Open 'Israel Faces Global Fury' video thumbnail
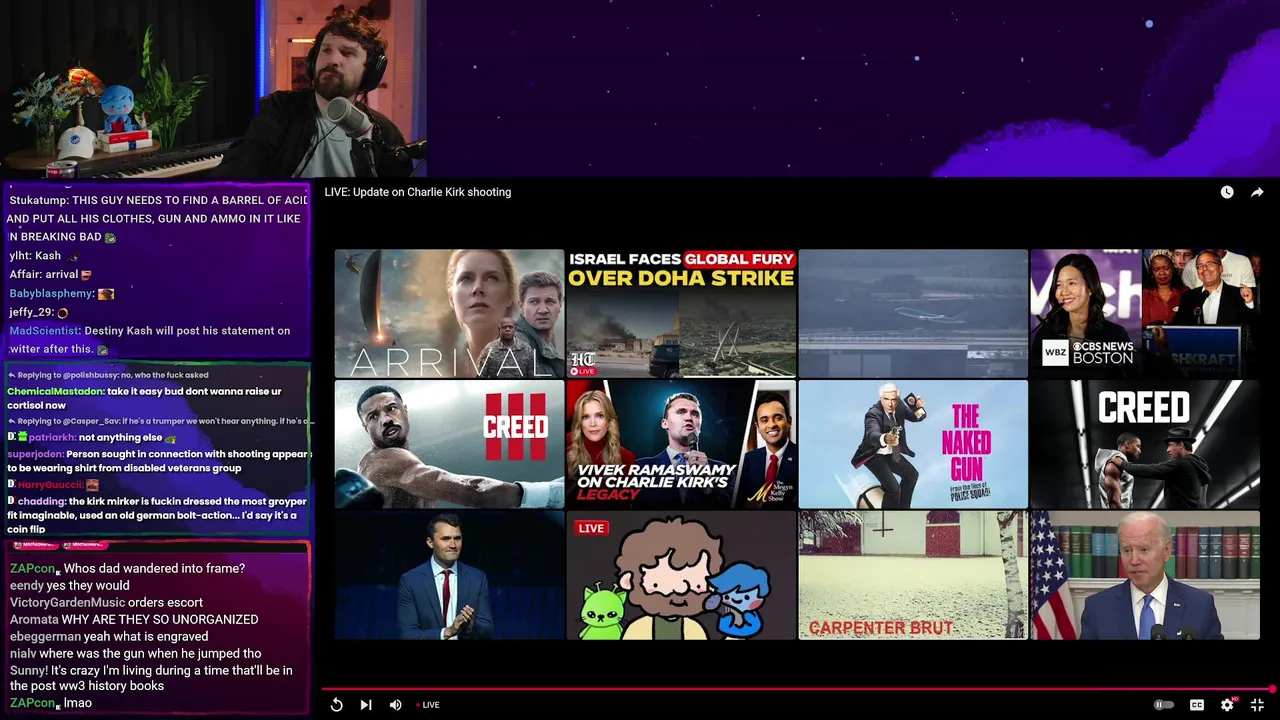This screenshot has height=720, width=1280. tap(681, 313)
